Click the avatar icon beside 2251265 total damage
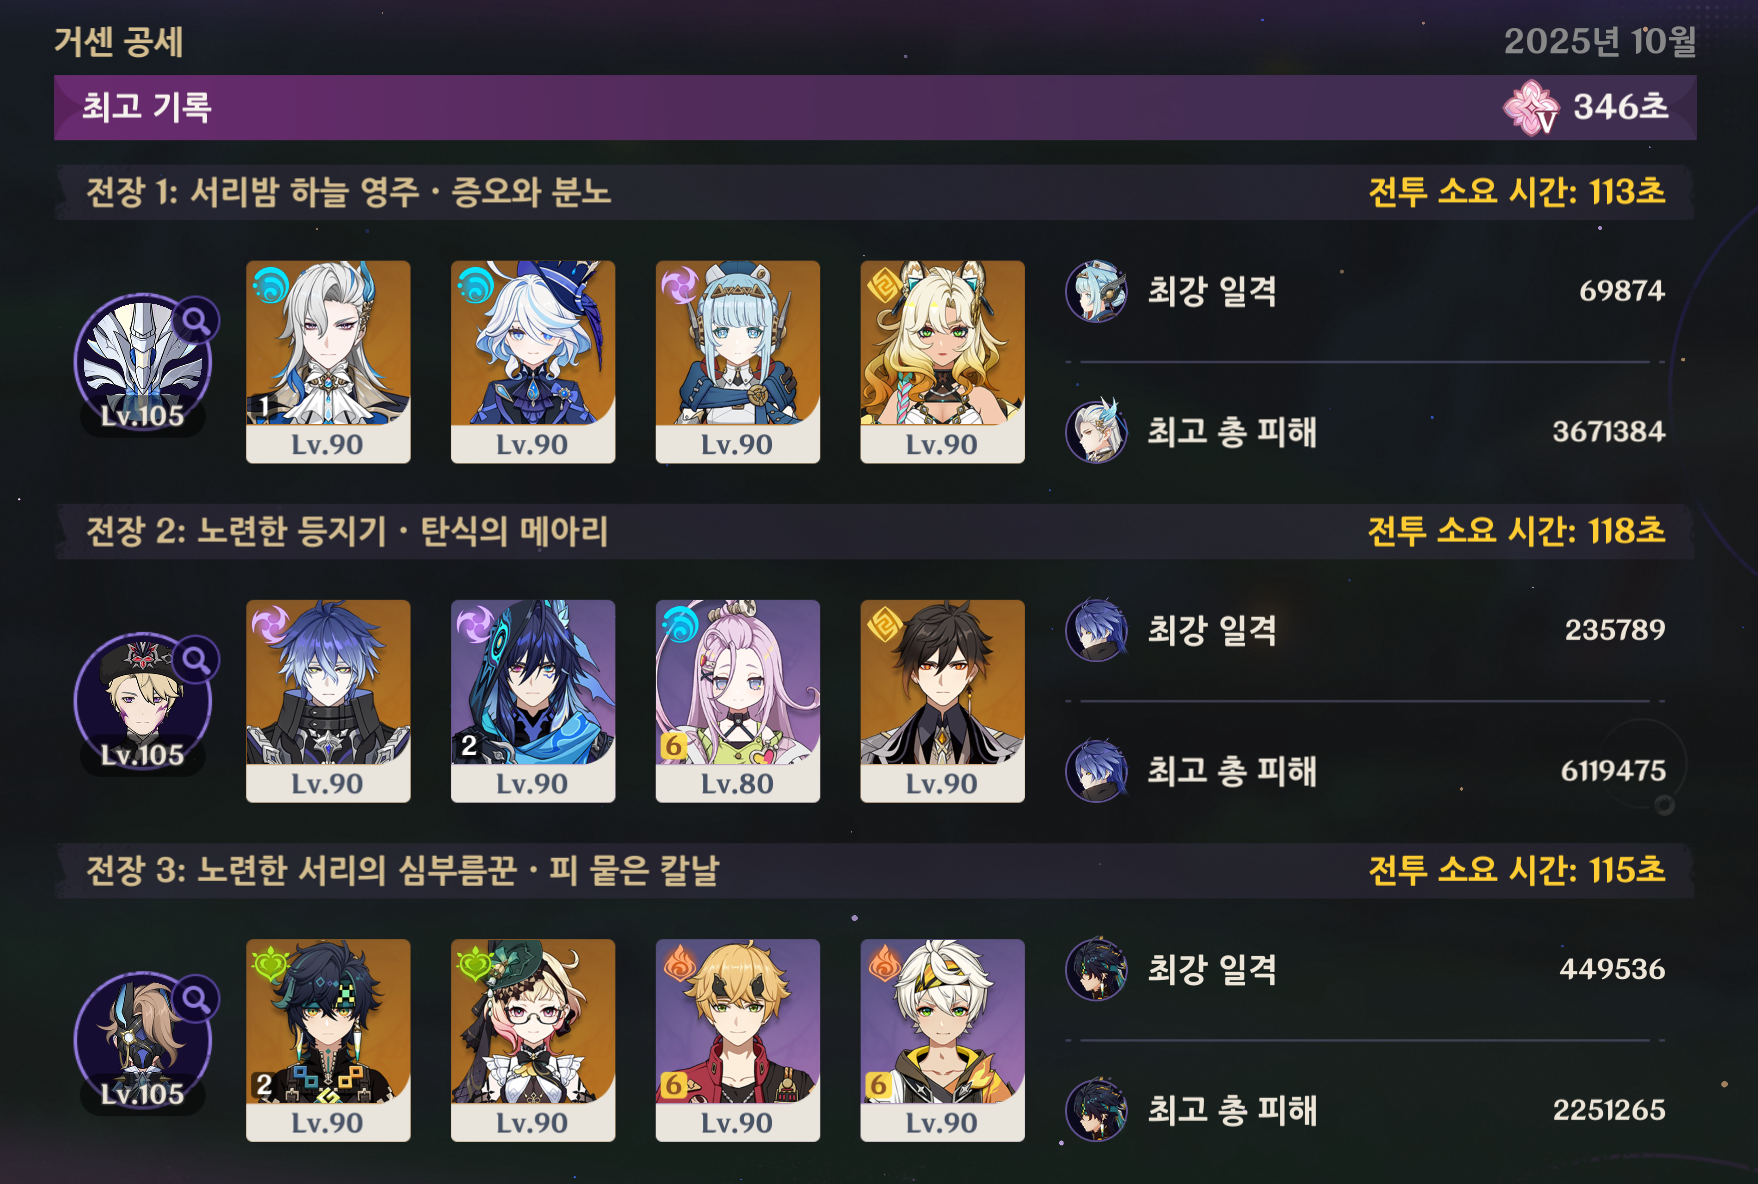The image size is (1758, 1184). click(x=1096, y=1110)
